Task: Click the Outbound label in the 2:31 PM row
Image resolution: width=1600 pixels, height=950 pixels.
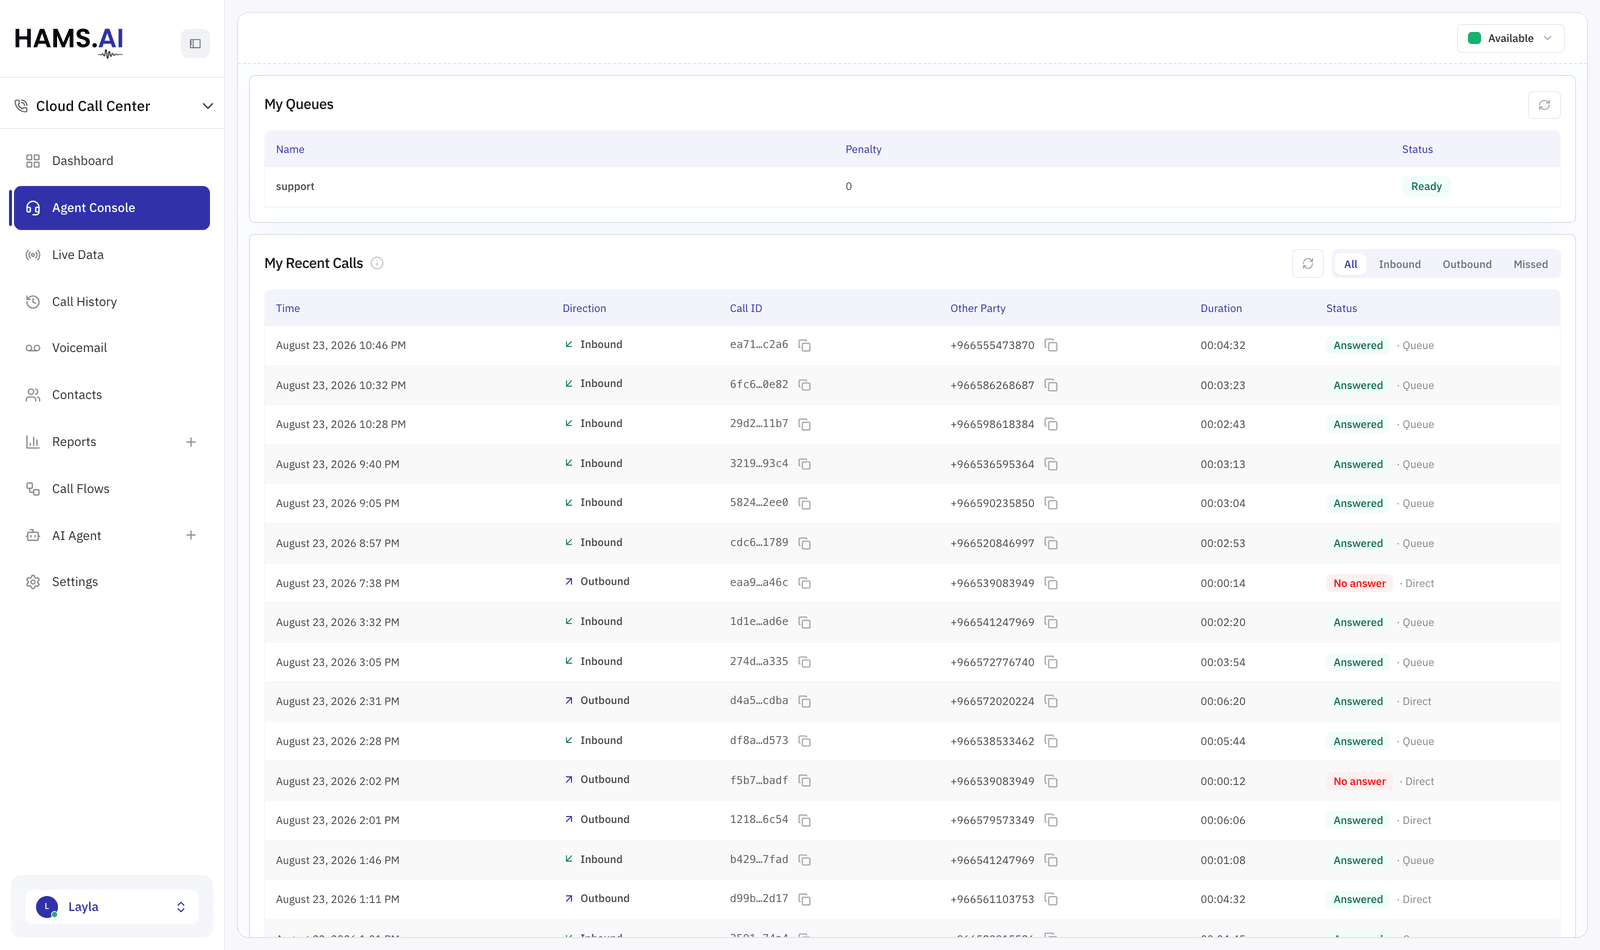Action: pos(605,700)
